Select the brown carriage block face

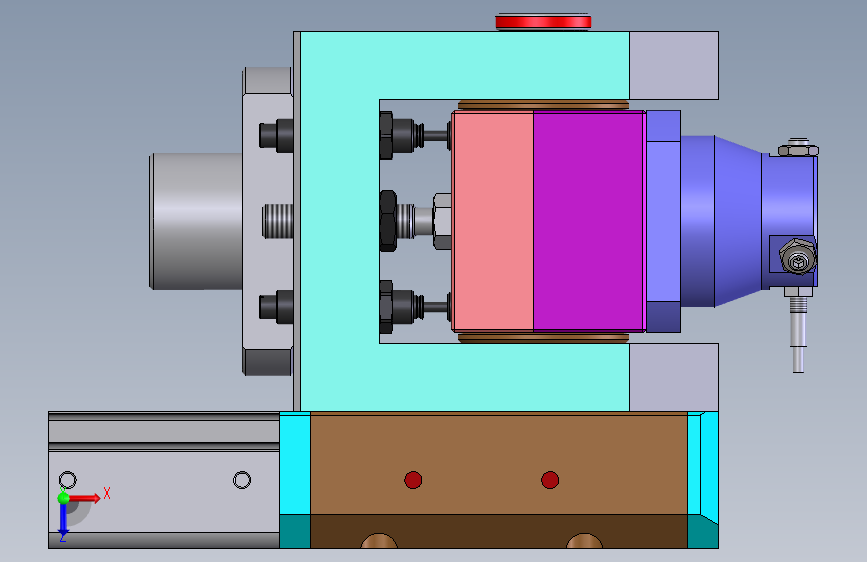[499, 464]
